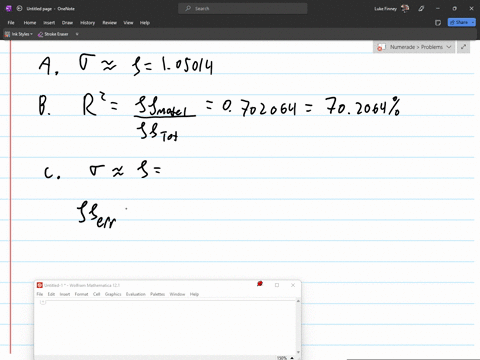Screen dimensions: 480x360
Task: Switch to the History ribbon tab
Action: [x=87, y=23]
